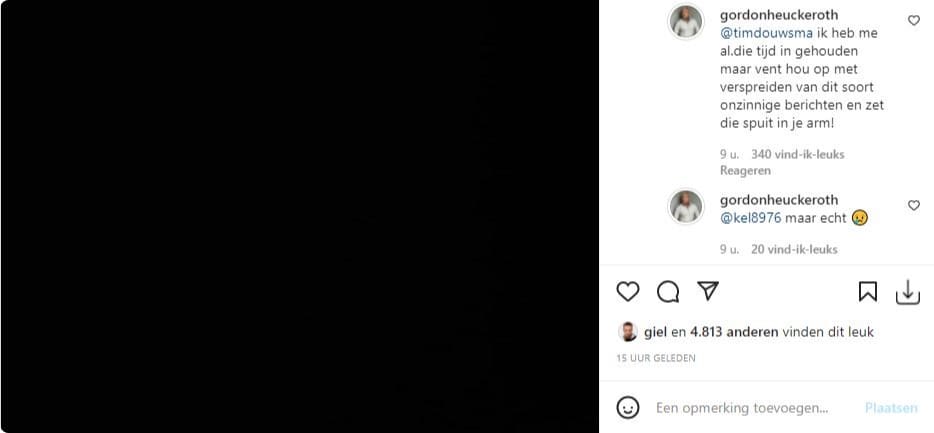934x433 pixels.
Task: Focus the 'Een opmerking toevoegen' field
Action: 742,409
